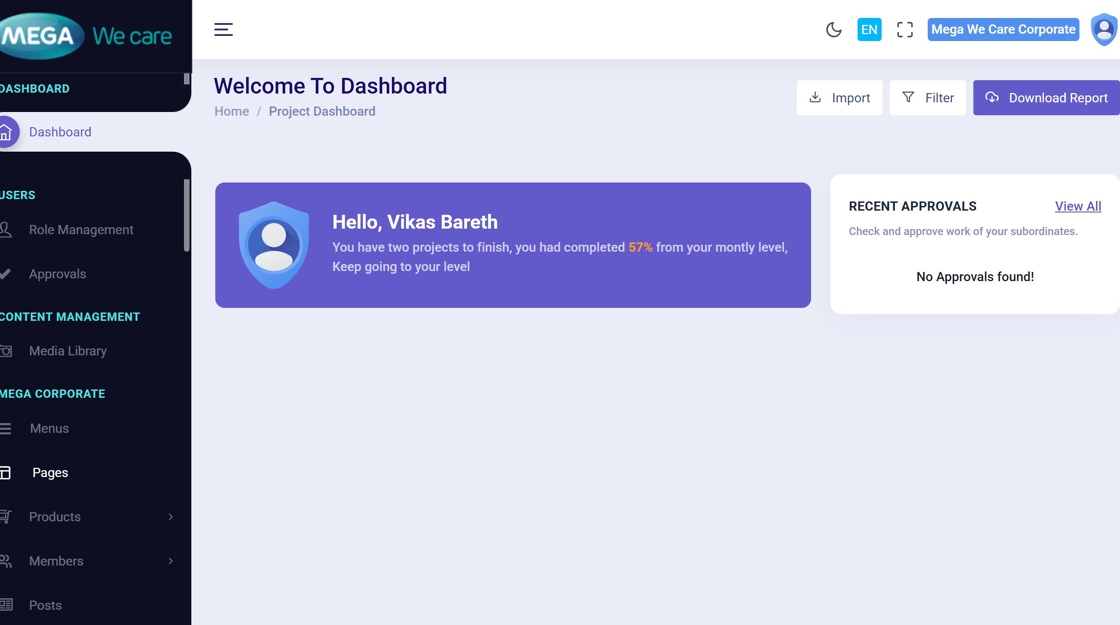Select Pages in the sidebar
This screenshot has height=625, width=1120.
click(x=50, y=473)
